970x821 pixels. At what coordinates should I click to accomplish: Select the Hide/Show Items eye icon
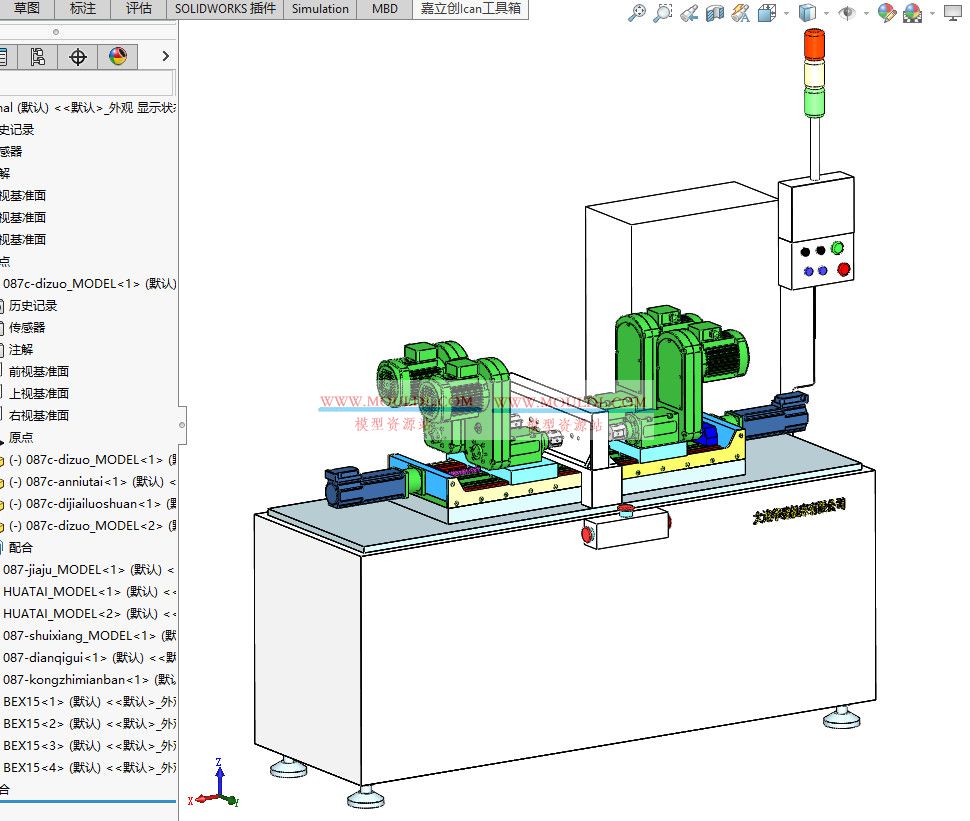tap(847, 13)
